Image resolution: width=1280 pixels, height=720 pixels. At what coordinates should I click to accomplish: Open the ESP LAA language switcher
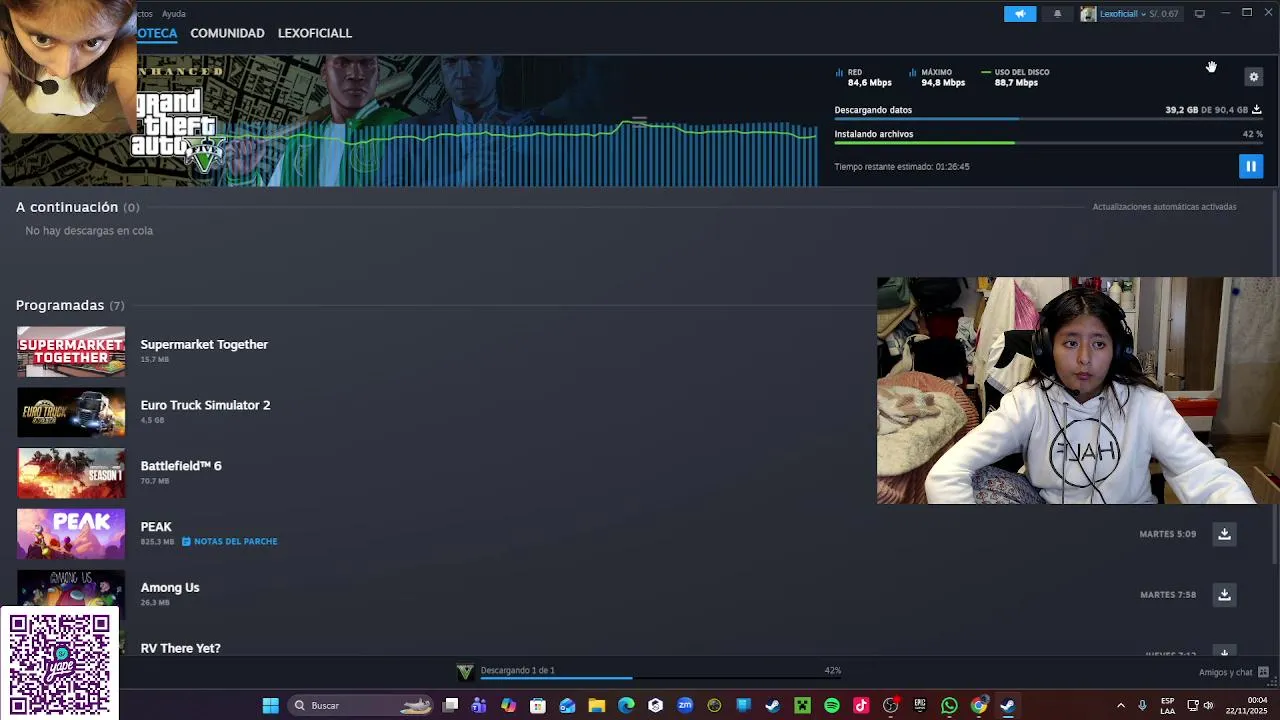point(1168,706)
